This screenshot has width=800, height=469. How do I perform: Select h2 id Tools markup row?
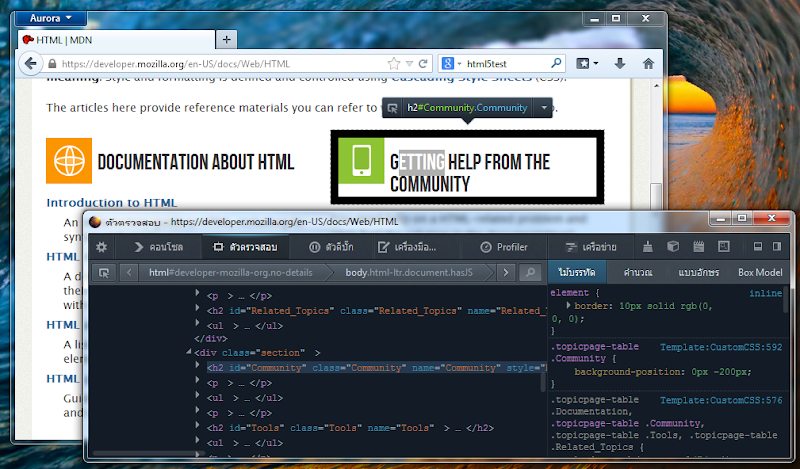[x=350, y=428]
